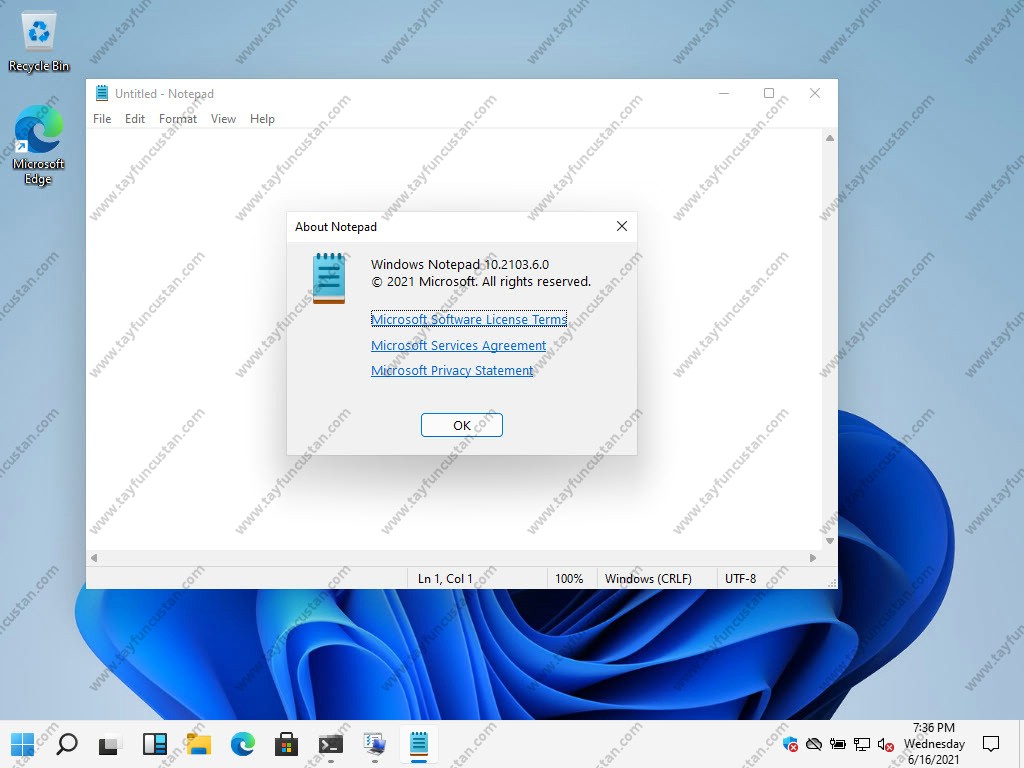Close the About Notepad dialog

(622, 226)
